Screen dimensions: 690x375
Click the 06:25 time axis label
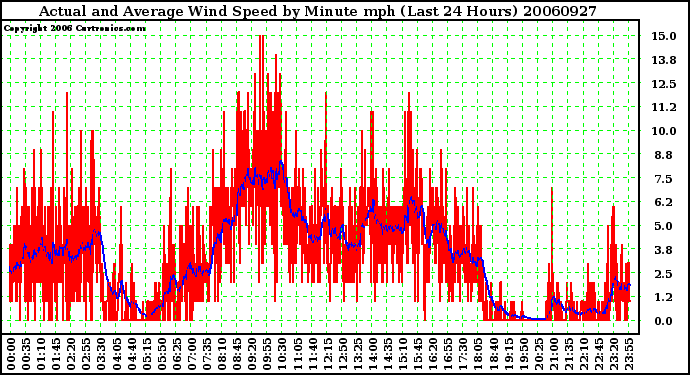point(177,354)
